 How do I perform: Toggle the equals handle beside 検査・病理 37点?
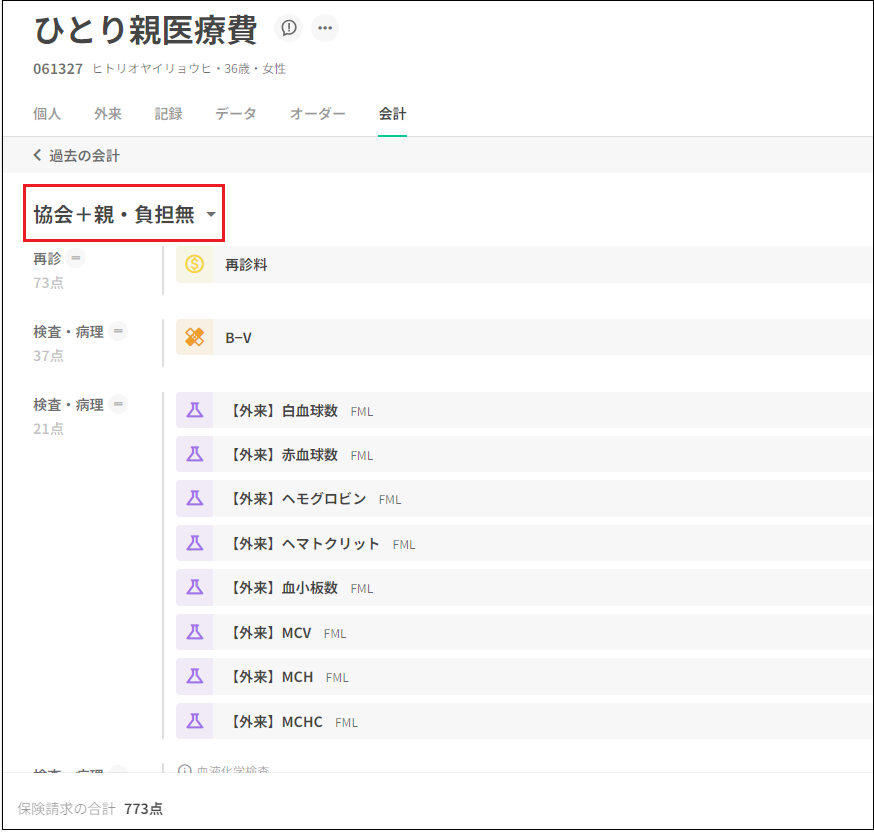[x=118, y=331]
